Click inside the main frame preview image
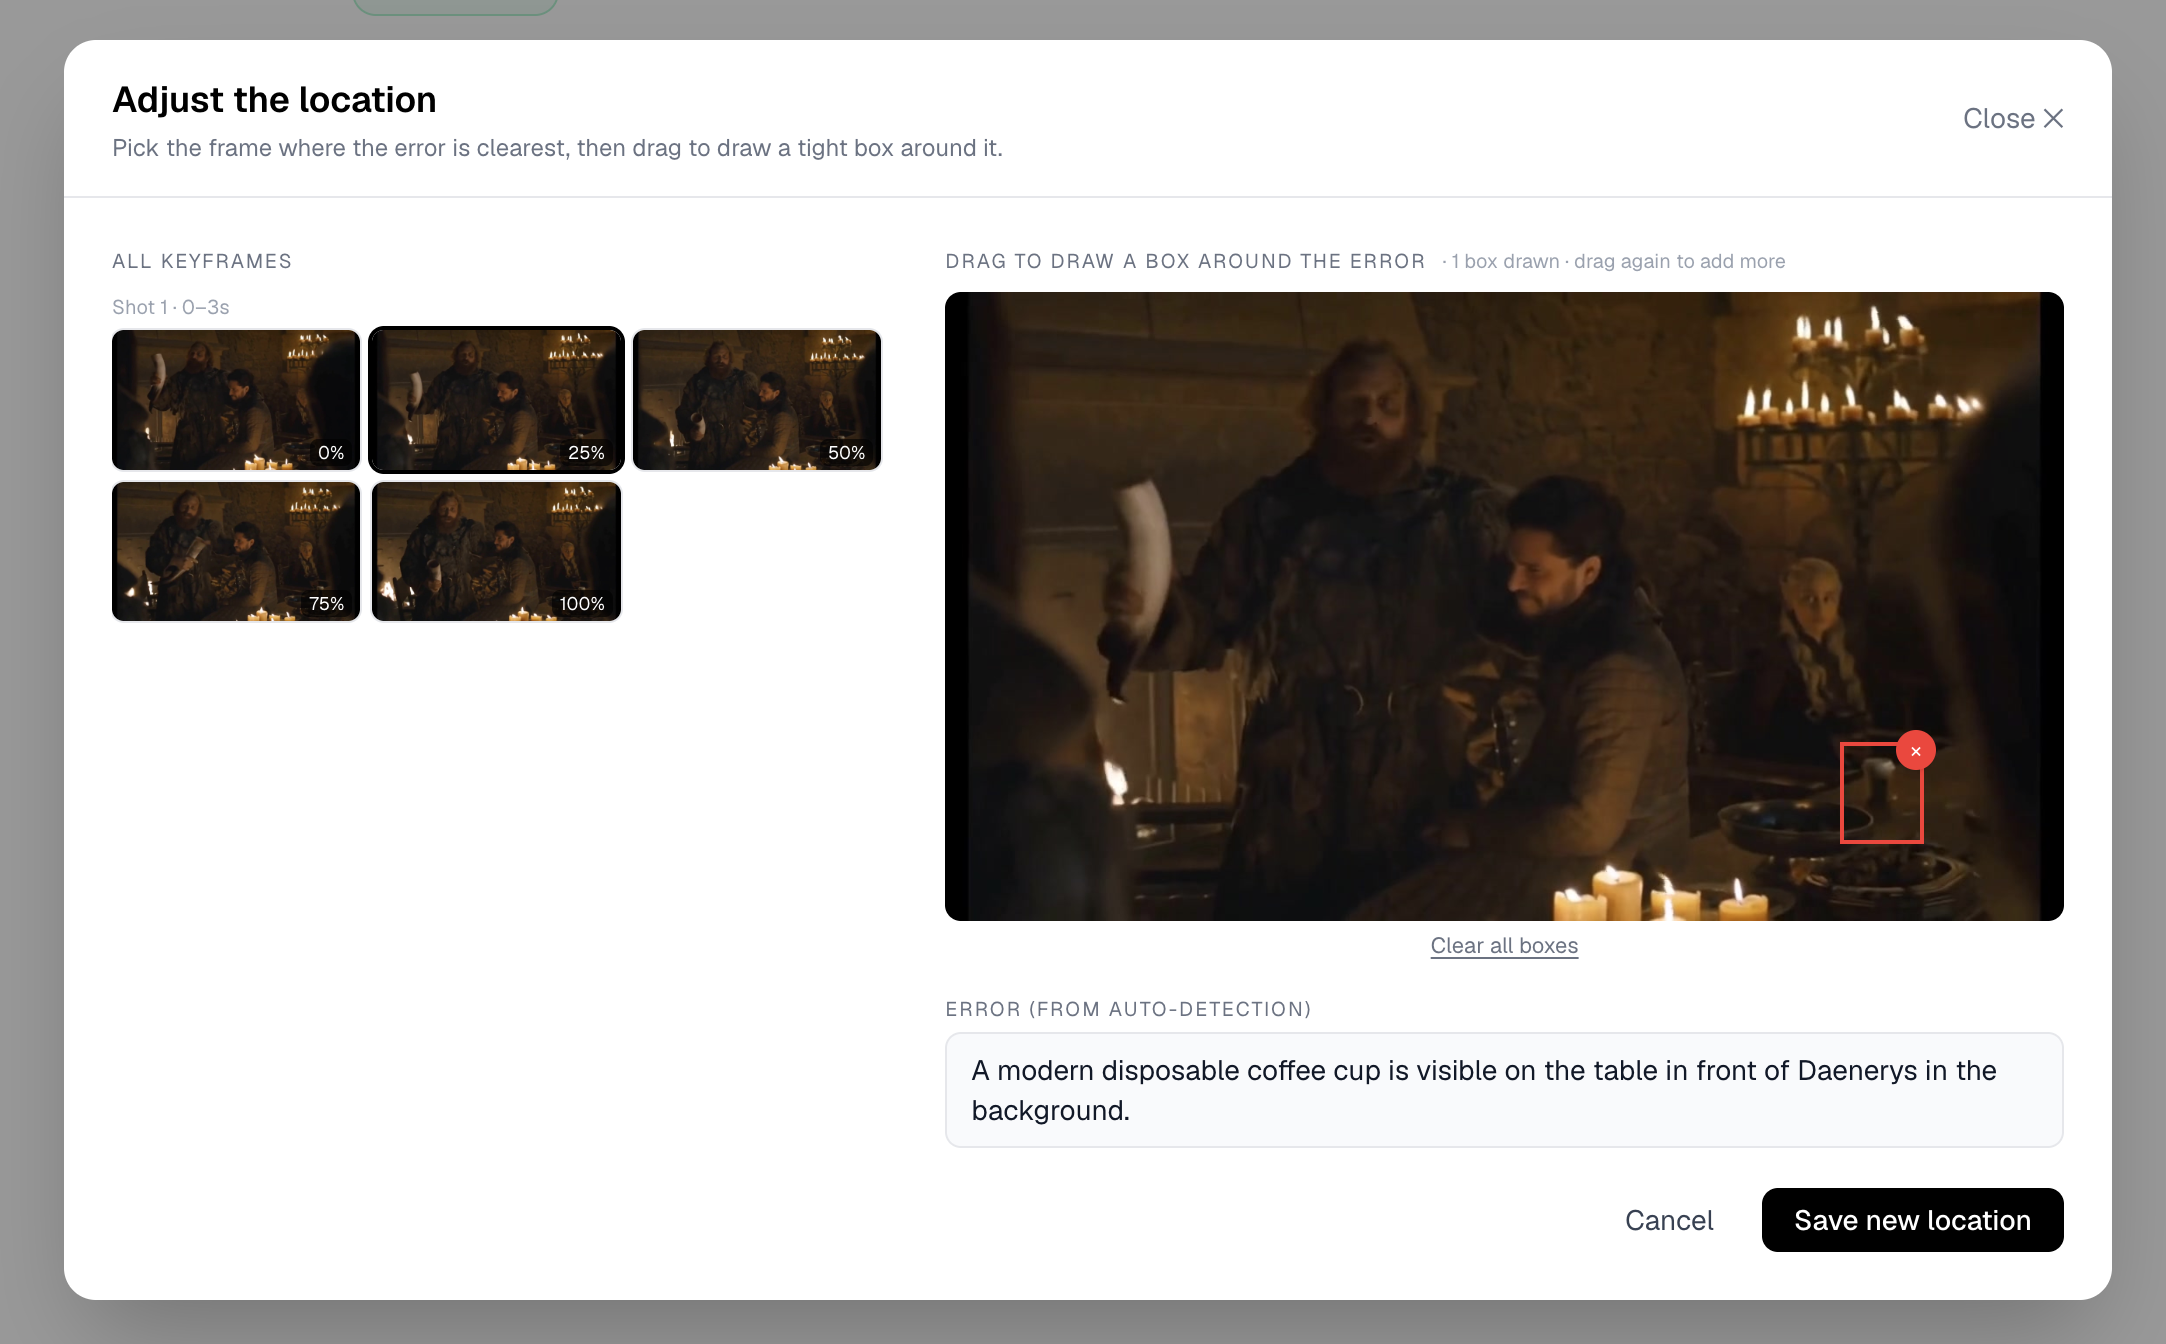The width and height of the screenshot is (2166, 1344). (1504, 606)
